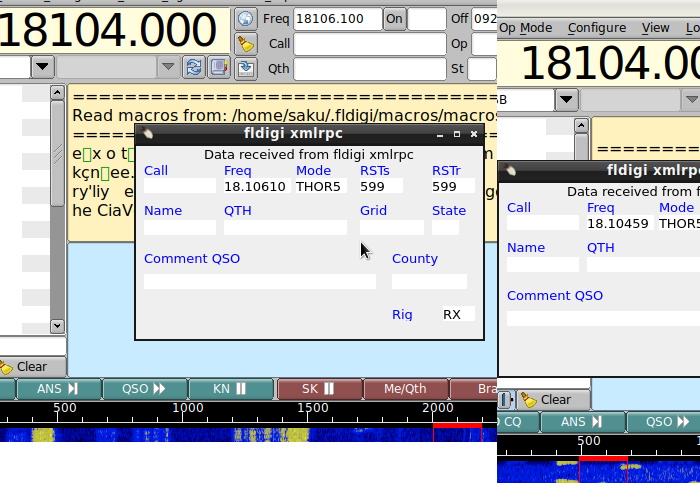Click the blue refresh arrows icon
700x500 pixels.
click(194, 67)
